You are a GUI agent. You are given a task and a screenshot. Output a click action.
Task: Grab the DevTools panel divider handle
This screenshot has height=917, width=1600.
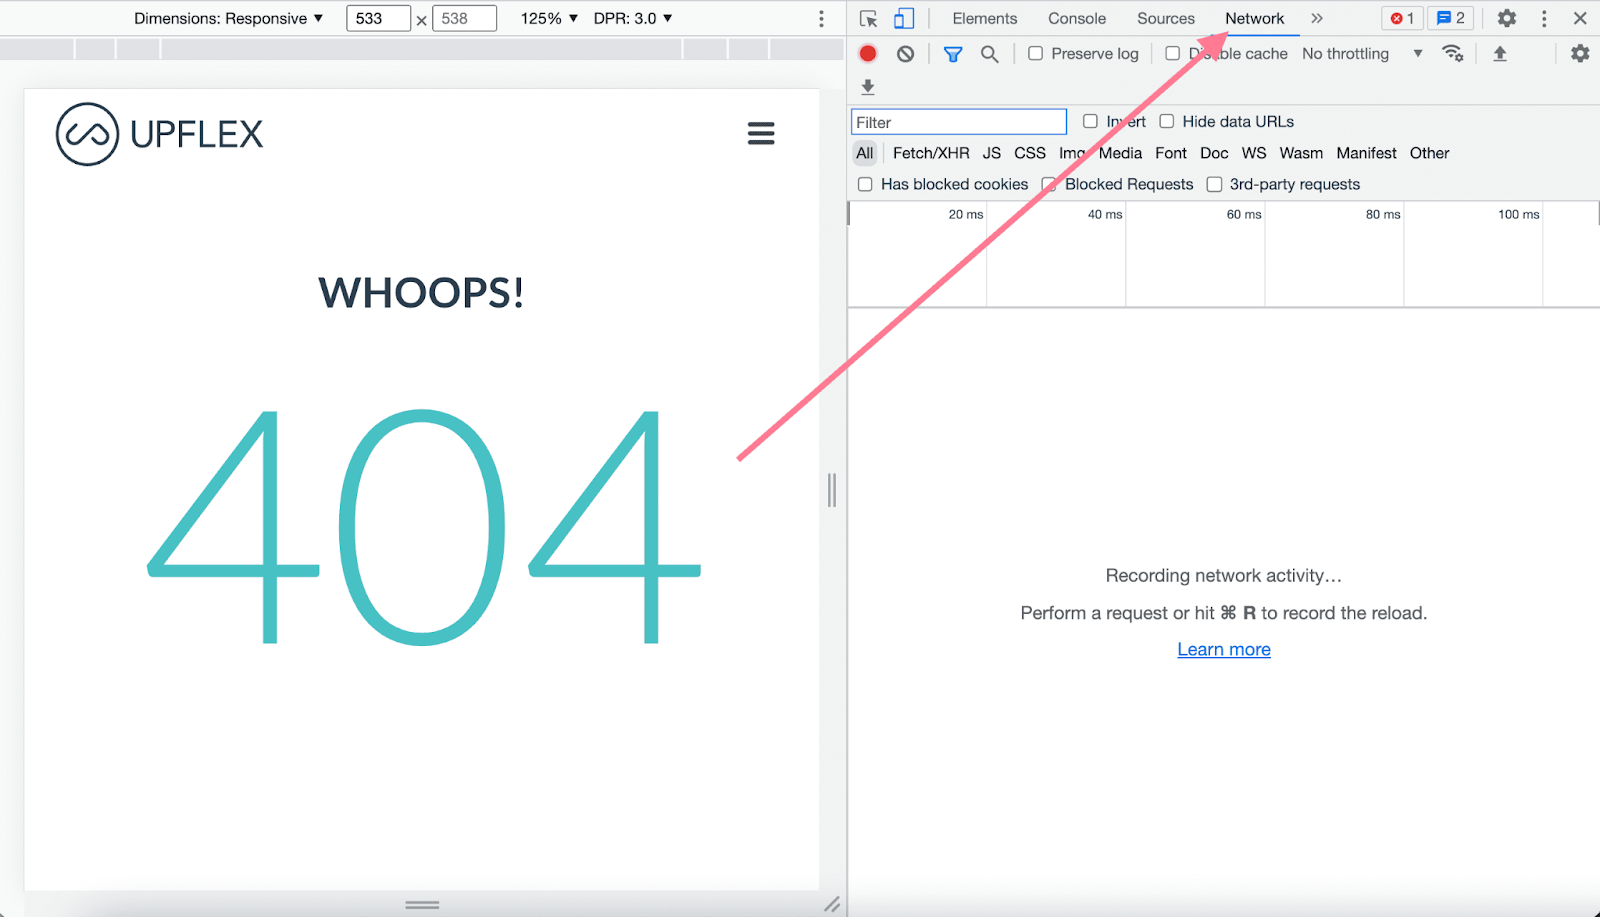(832, 490)
